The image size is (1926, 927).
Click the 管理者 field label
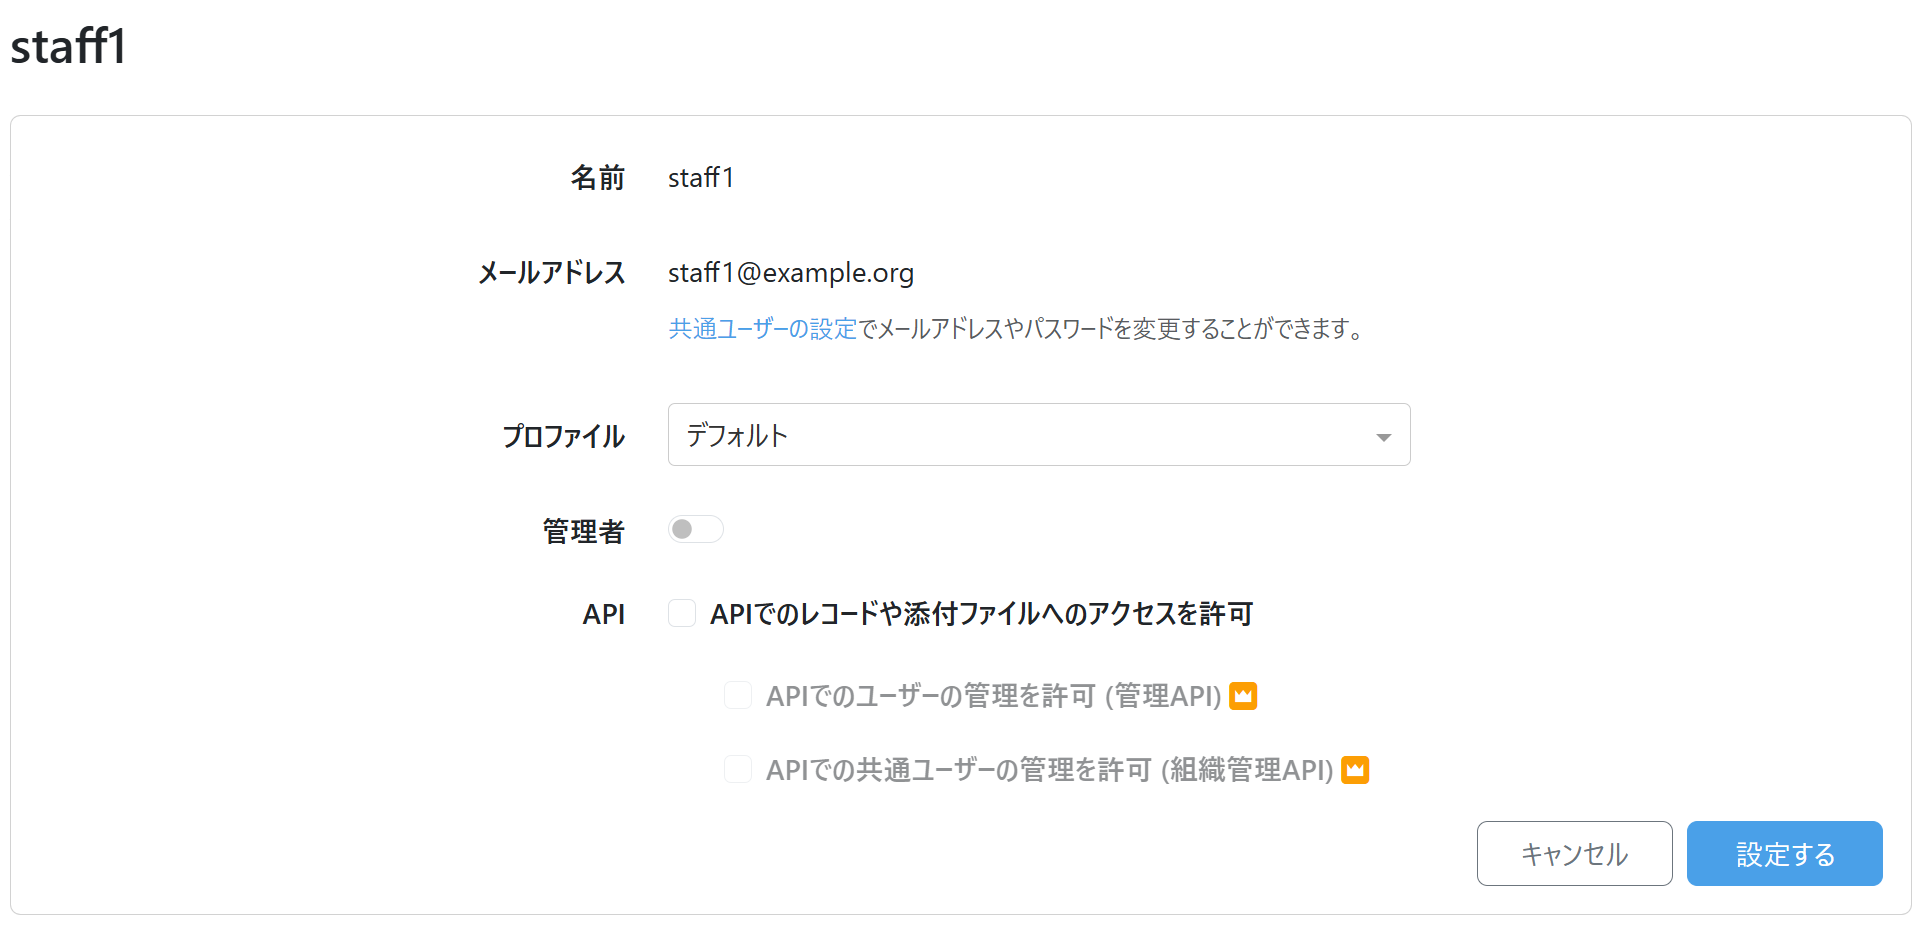click(x=583, y=531)
